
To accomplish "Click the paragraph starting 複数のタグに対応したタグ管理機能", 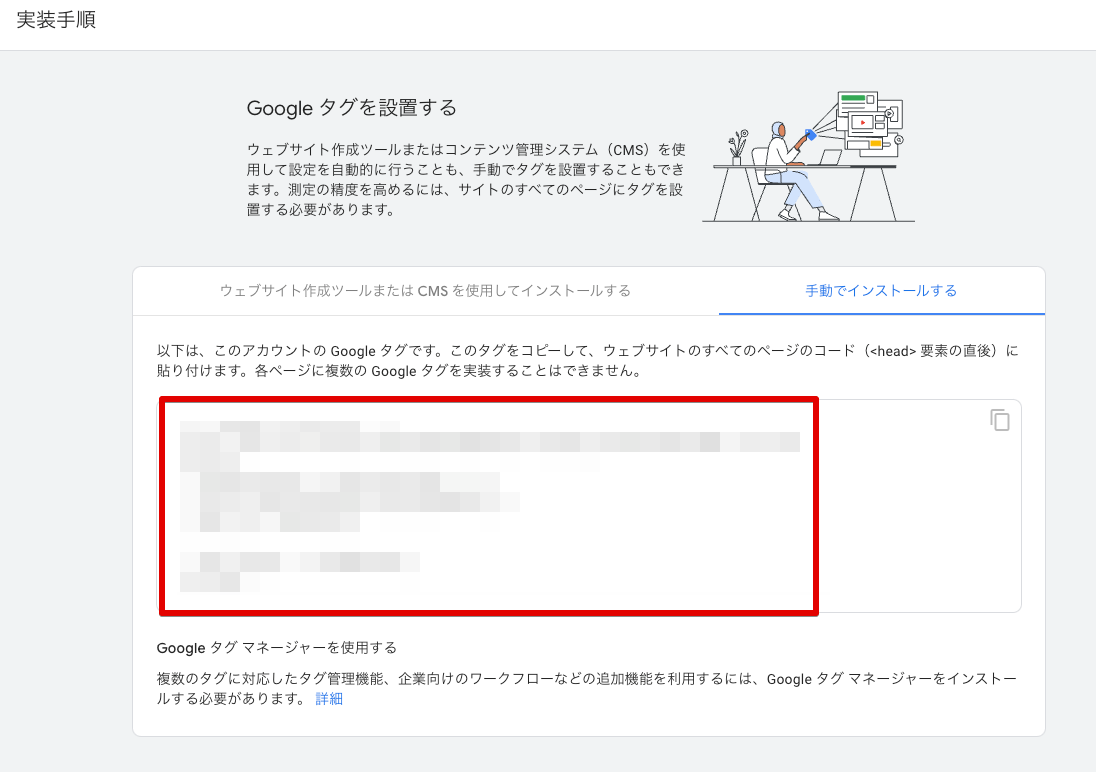I will pyautogui.click(x=587, y=689).
